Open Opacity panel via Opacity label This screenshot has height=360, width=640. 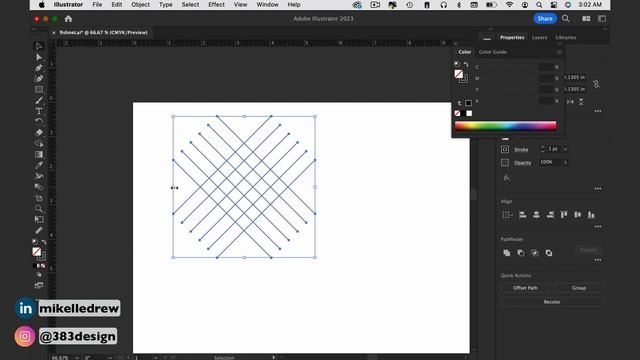click(522, 163)
